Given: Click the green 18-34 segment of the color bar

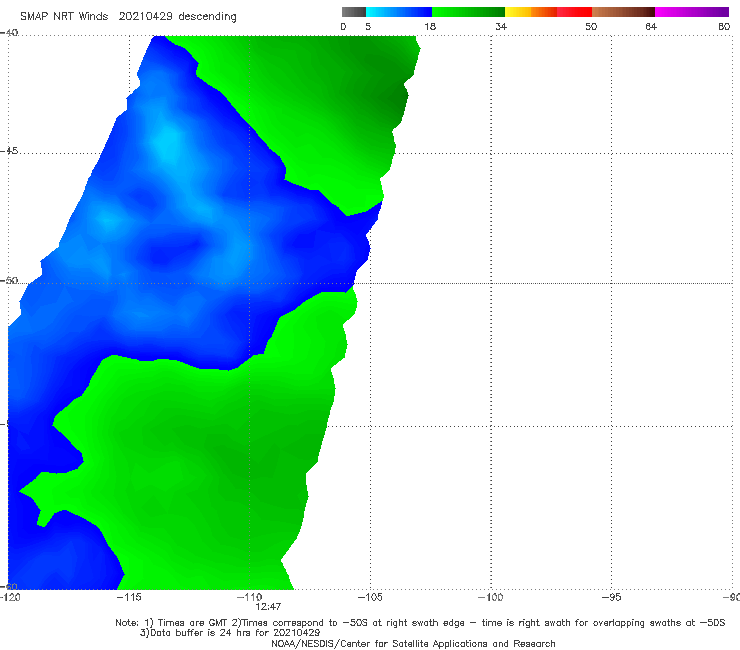Looking at the screenshot, I should coord(469,12).
